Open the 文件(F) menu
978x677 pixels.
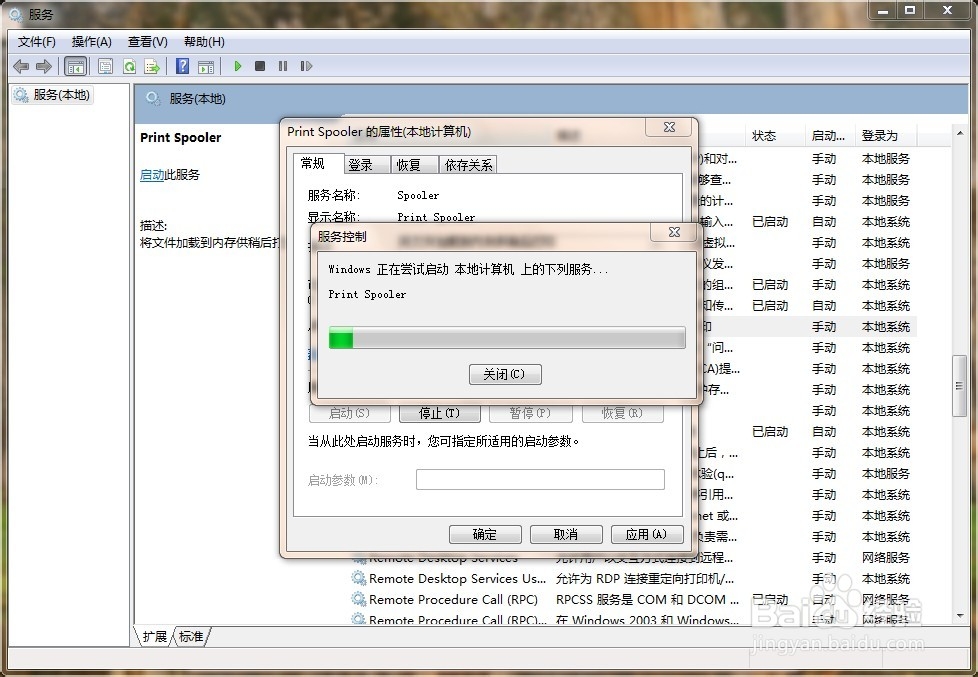click(x=37, y=42)
